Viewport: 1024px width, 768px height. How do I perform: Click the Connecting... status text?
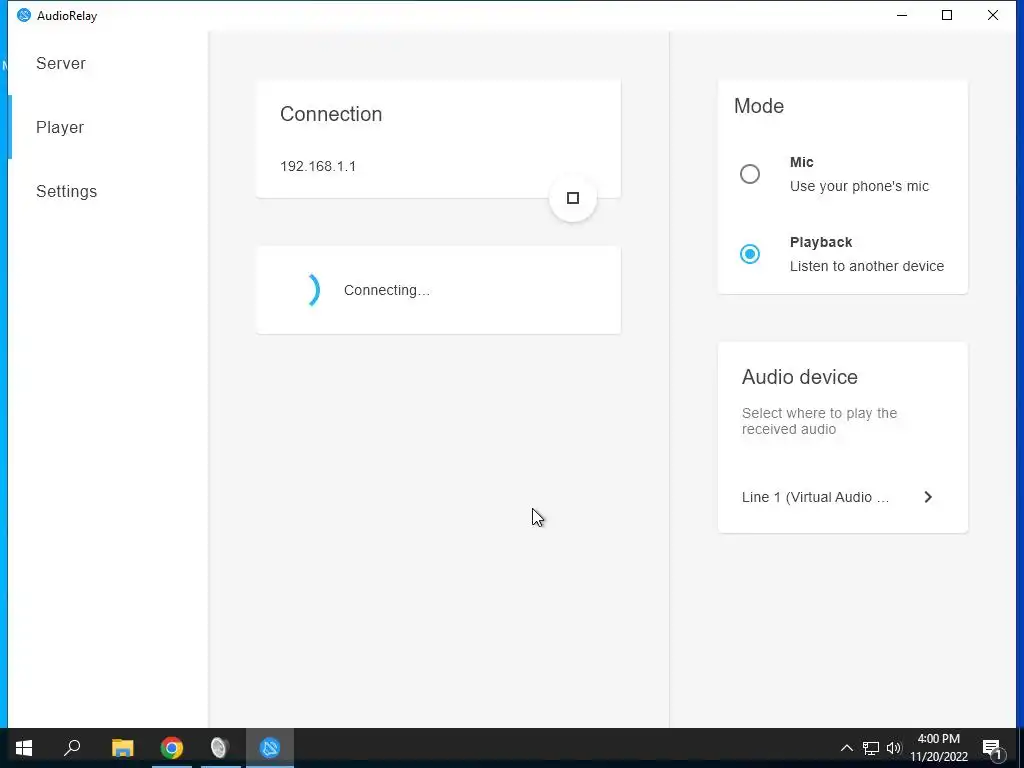(387, 290)
